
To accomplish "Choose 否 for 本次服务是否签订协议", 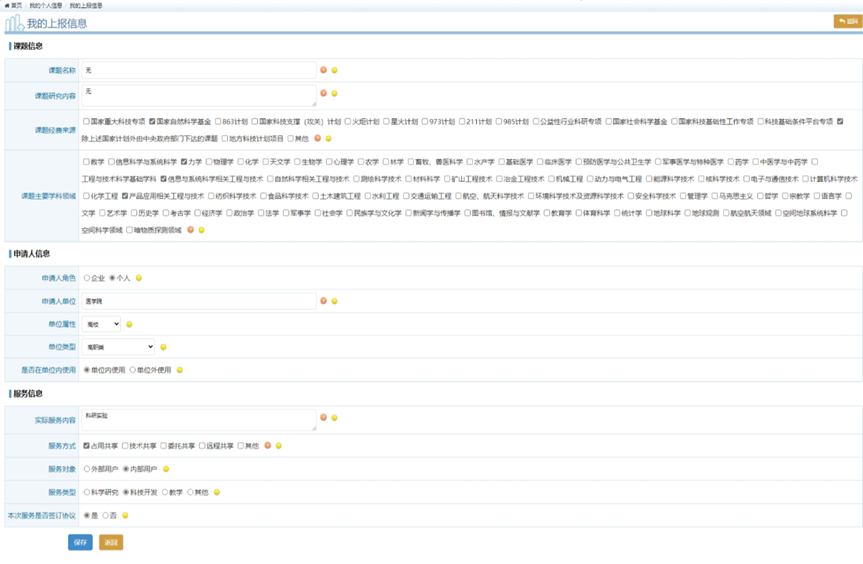I will tap(106, 516).
